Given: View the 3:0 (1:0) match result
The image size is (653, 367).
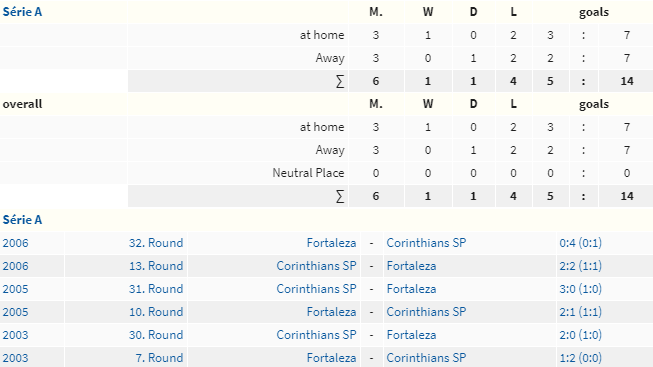Looking at the screenshot, I should coord(581,289).
